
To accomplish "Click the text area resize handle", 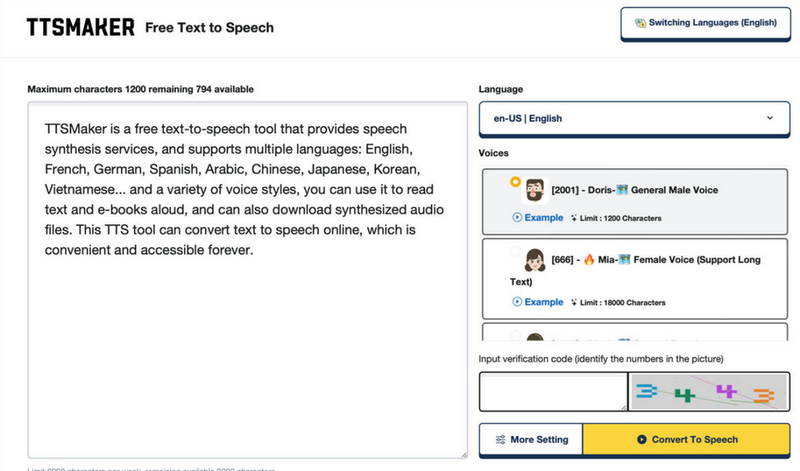I will pyautogui.click(x=464, y=455).
